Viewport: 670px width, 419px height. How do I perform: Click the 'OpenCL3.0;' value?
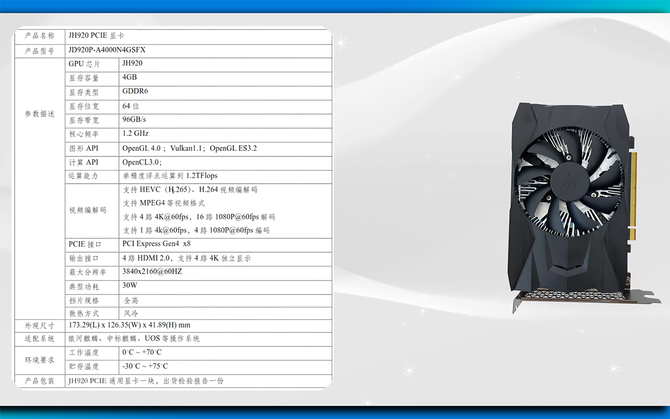point(142,162)
